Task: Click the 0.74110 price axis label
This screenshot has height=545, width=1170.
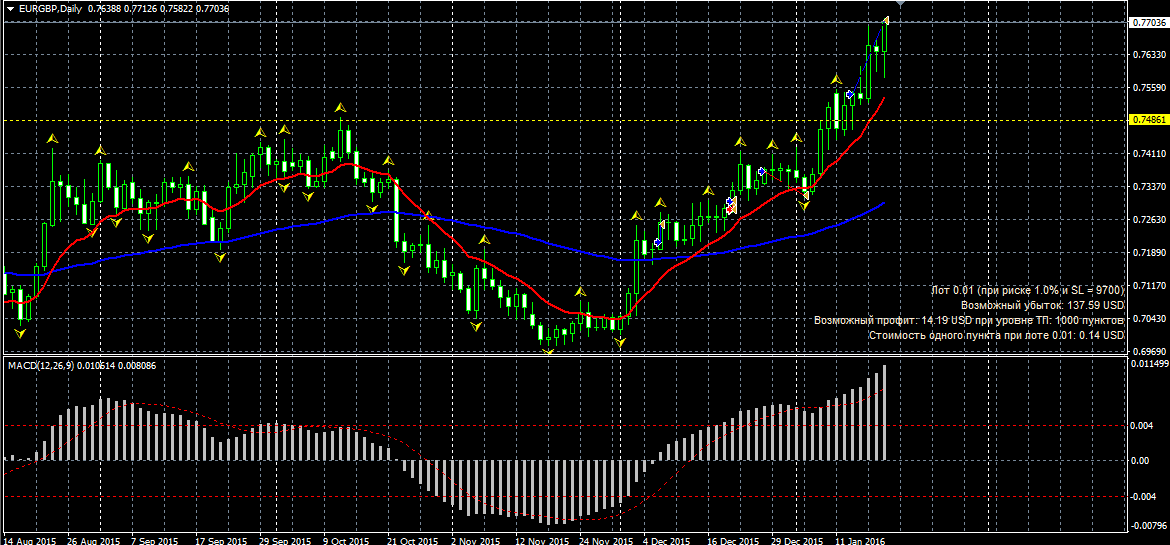Action: click(1148, 154)
